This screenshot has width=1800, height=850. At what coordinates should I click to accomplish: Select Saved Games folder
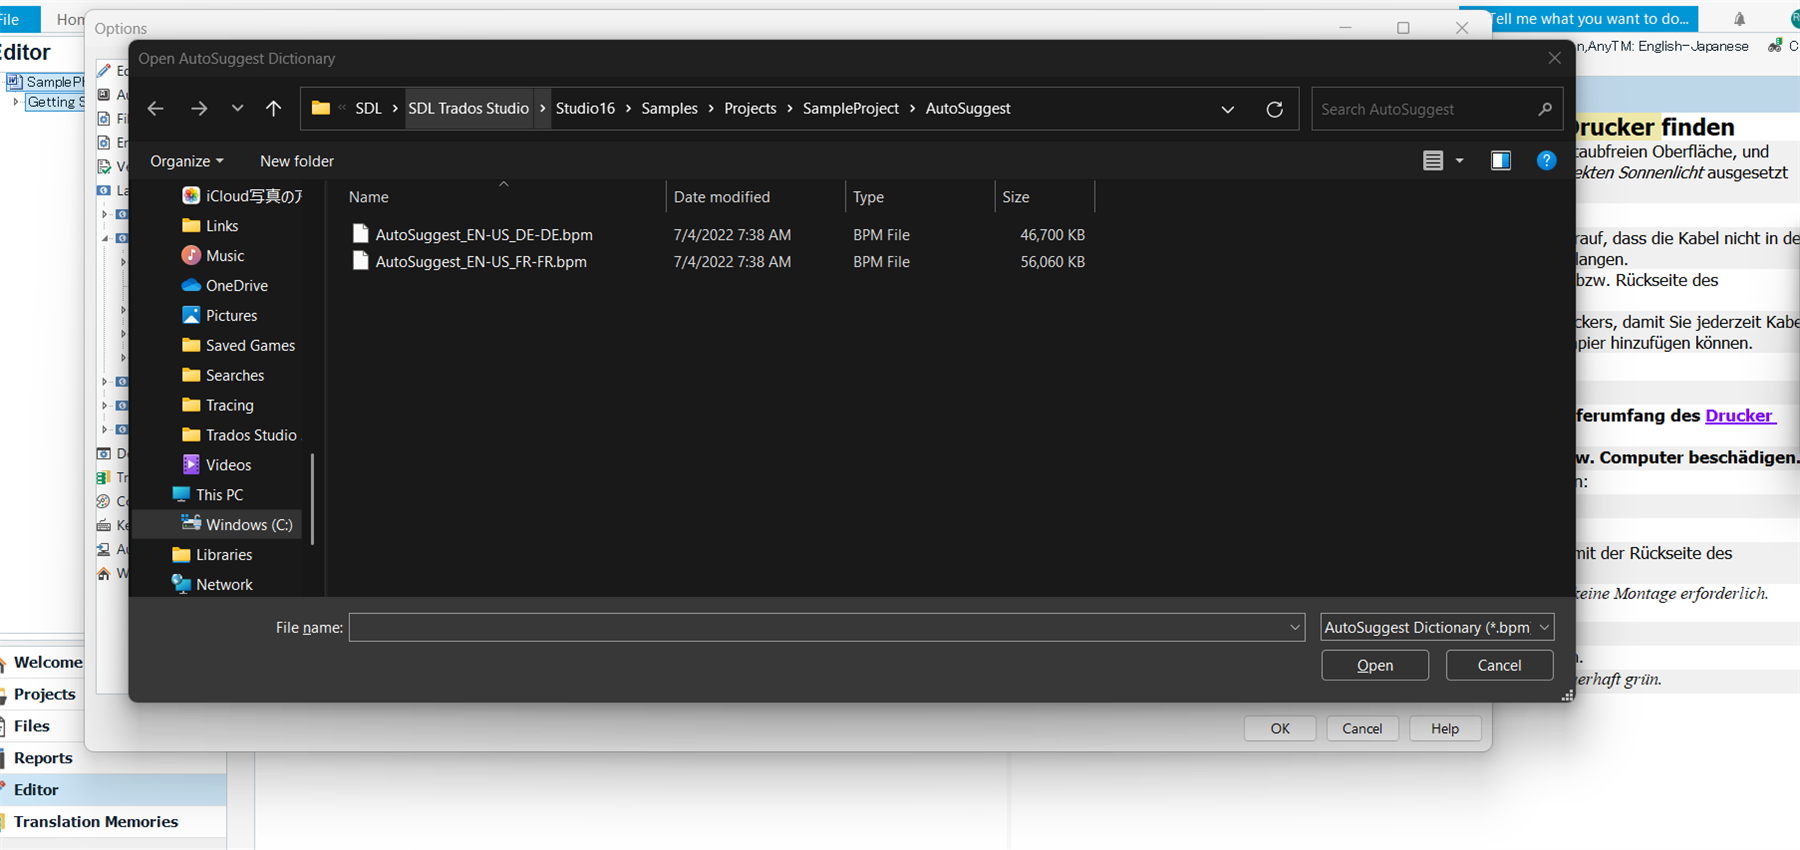[238, 346]
